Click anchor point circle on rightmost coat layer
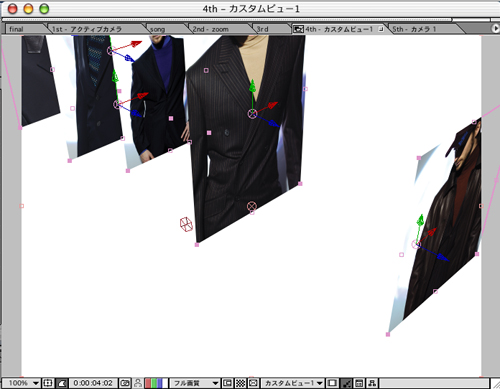Viewport: 500px width, 389px height. pyautogui.click(x=416, y=245)
